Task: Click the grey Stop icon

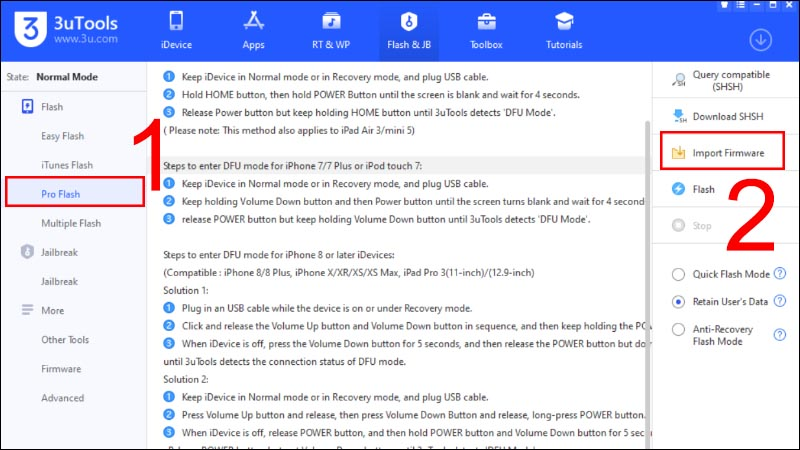Action: [678, 225]
